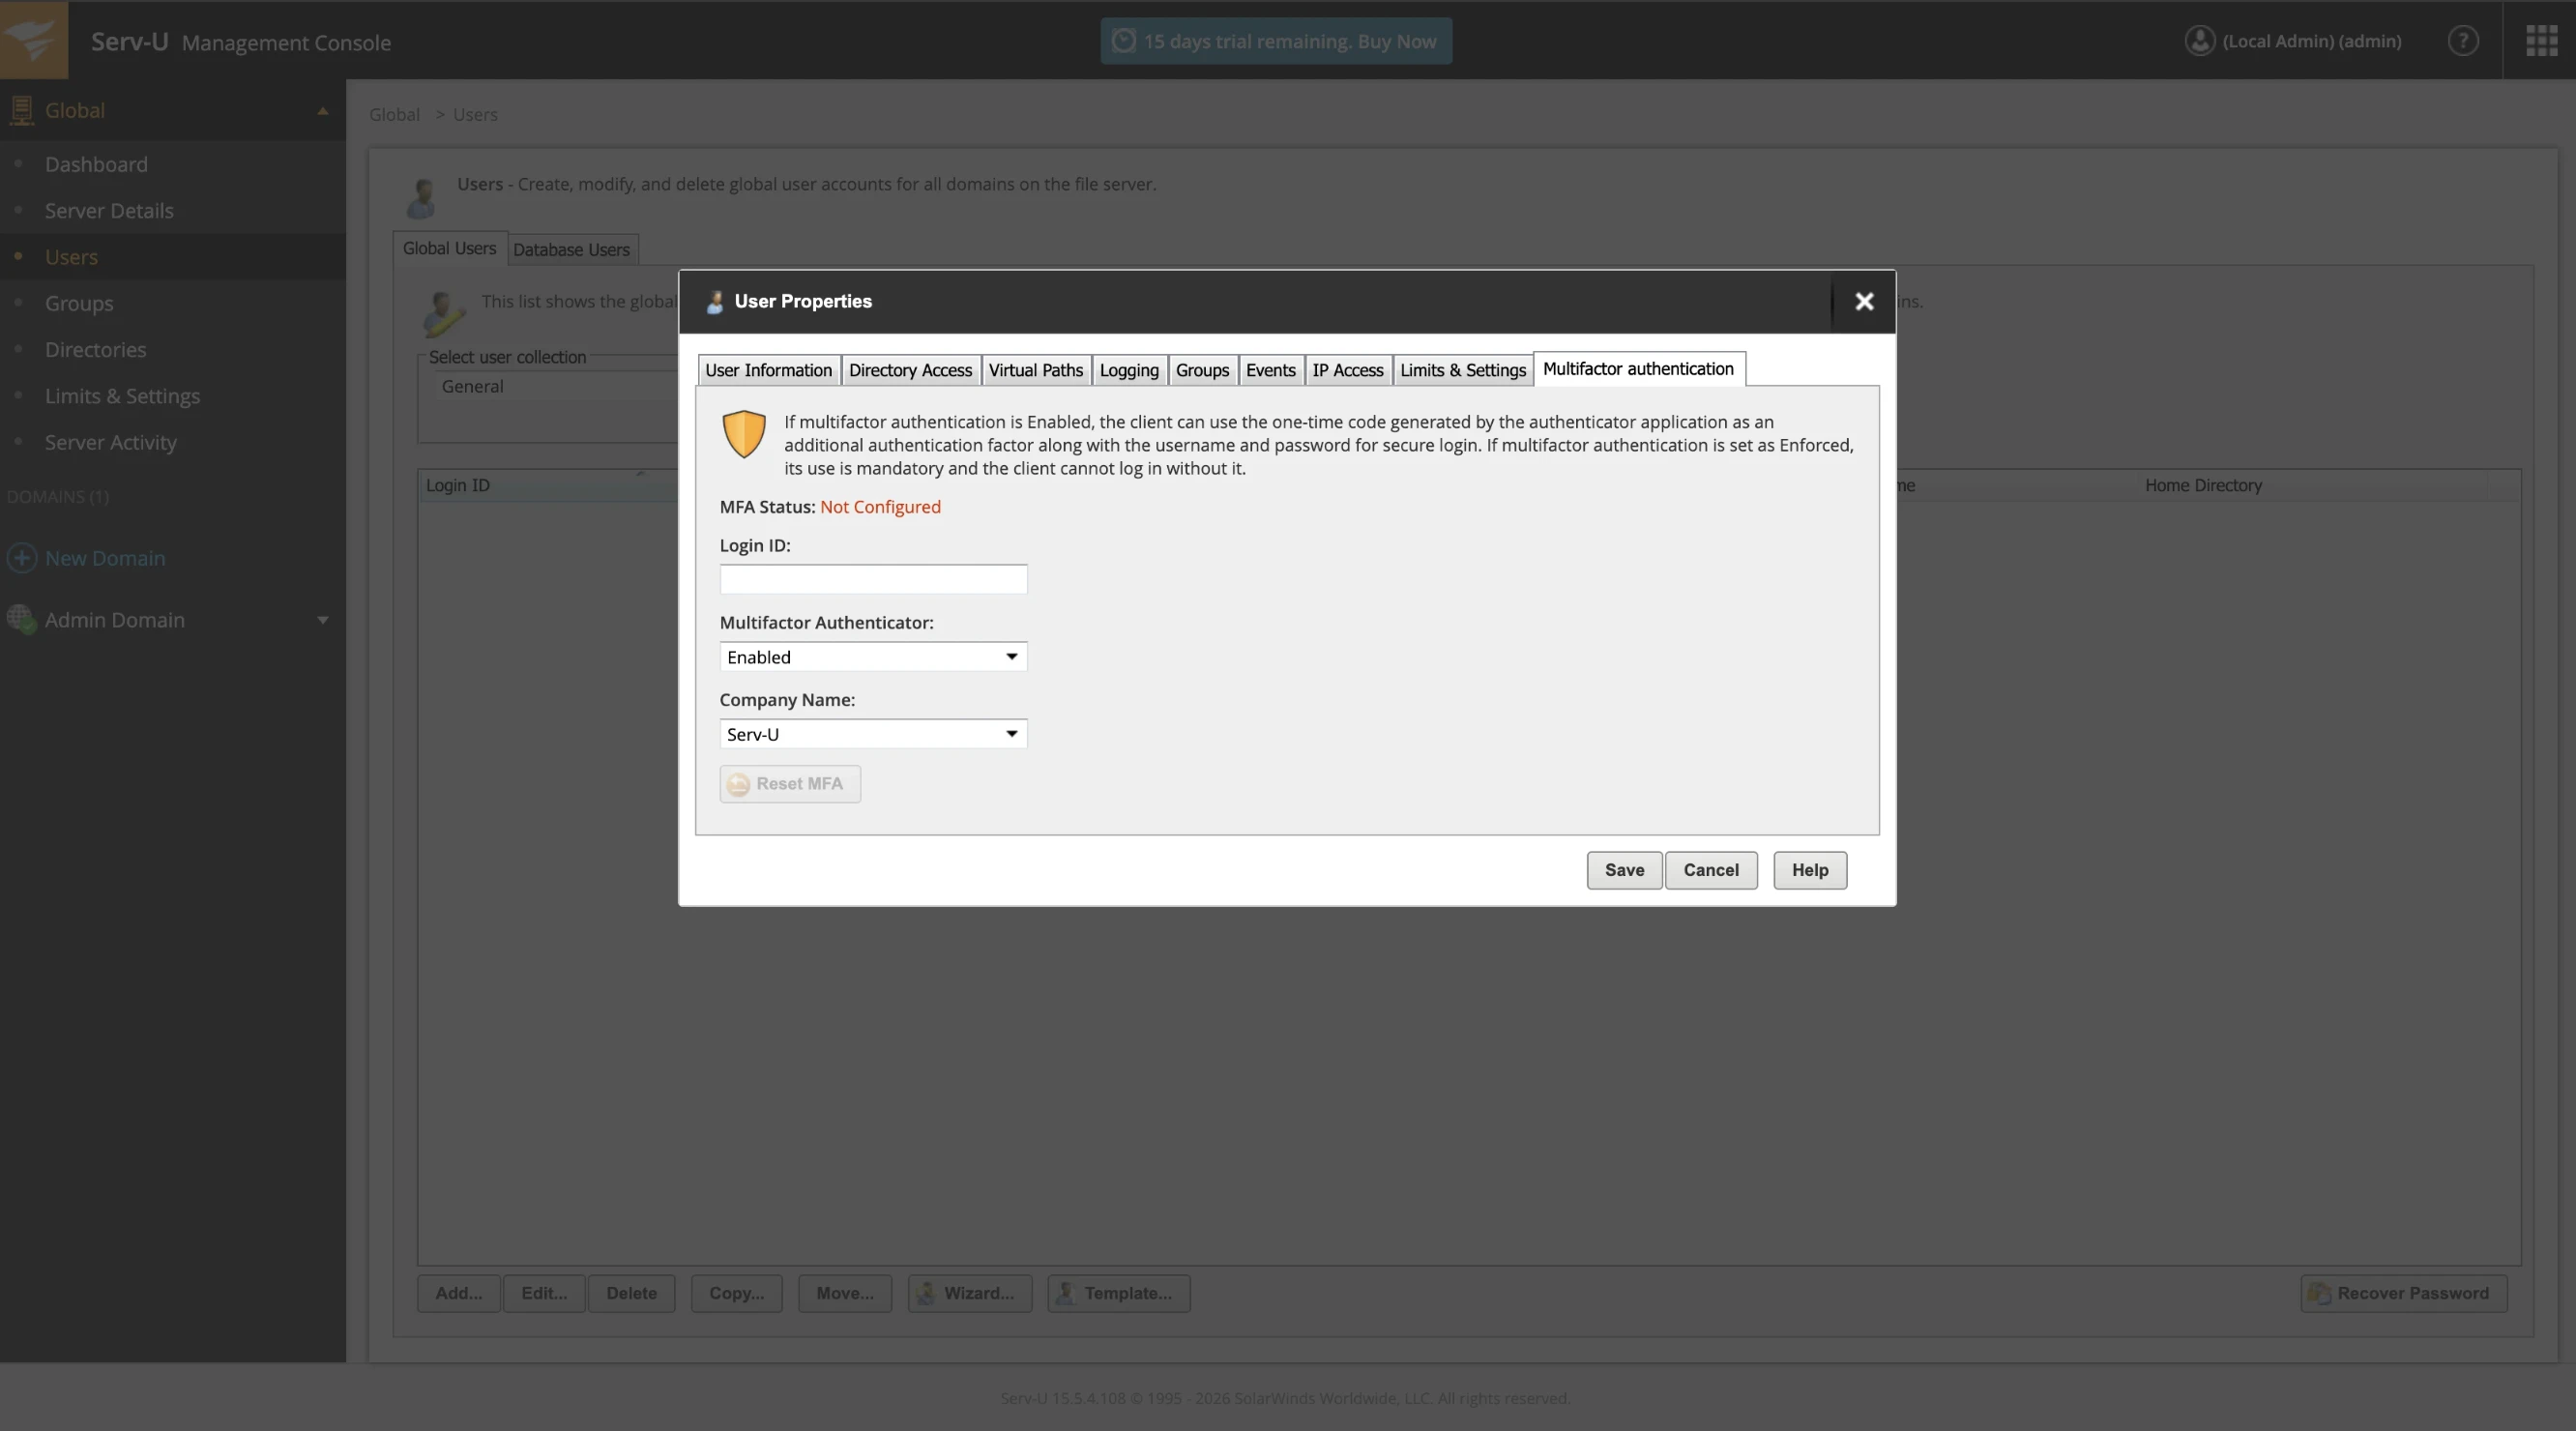This screenshot has width=2576, height=1431.
Task: Open the Company Name dropdown
Action: pyautogui.click(x=873, y=734)
